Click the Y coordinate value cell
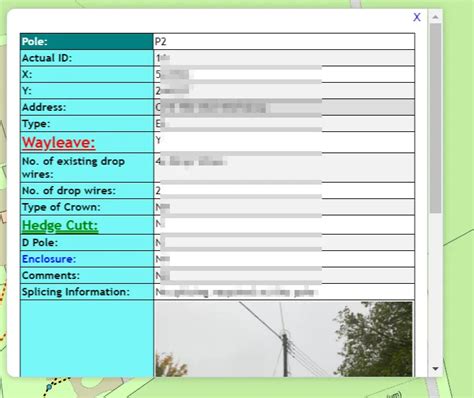 [284, 91]
